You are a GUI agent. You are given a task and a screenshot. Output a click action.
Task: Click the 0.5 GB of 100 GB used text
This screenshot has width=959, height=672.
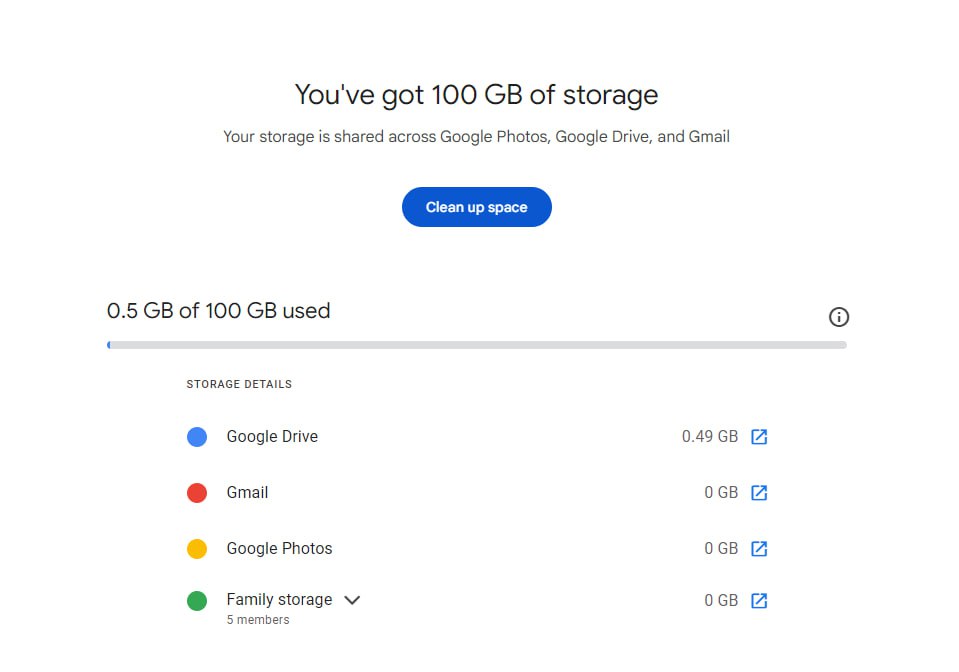coord(218,311)
